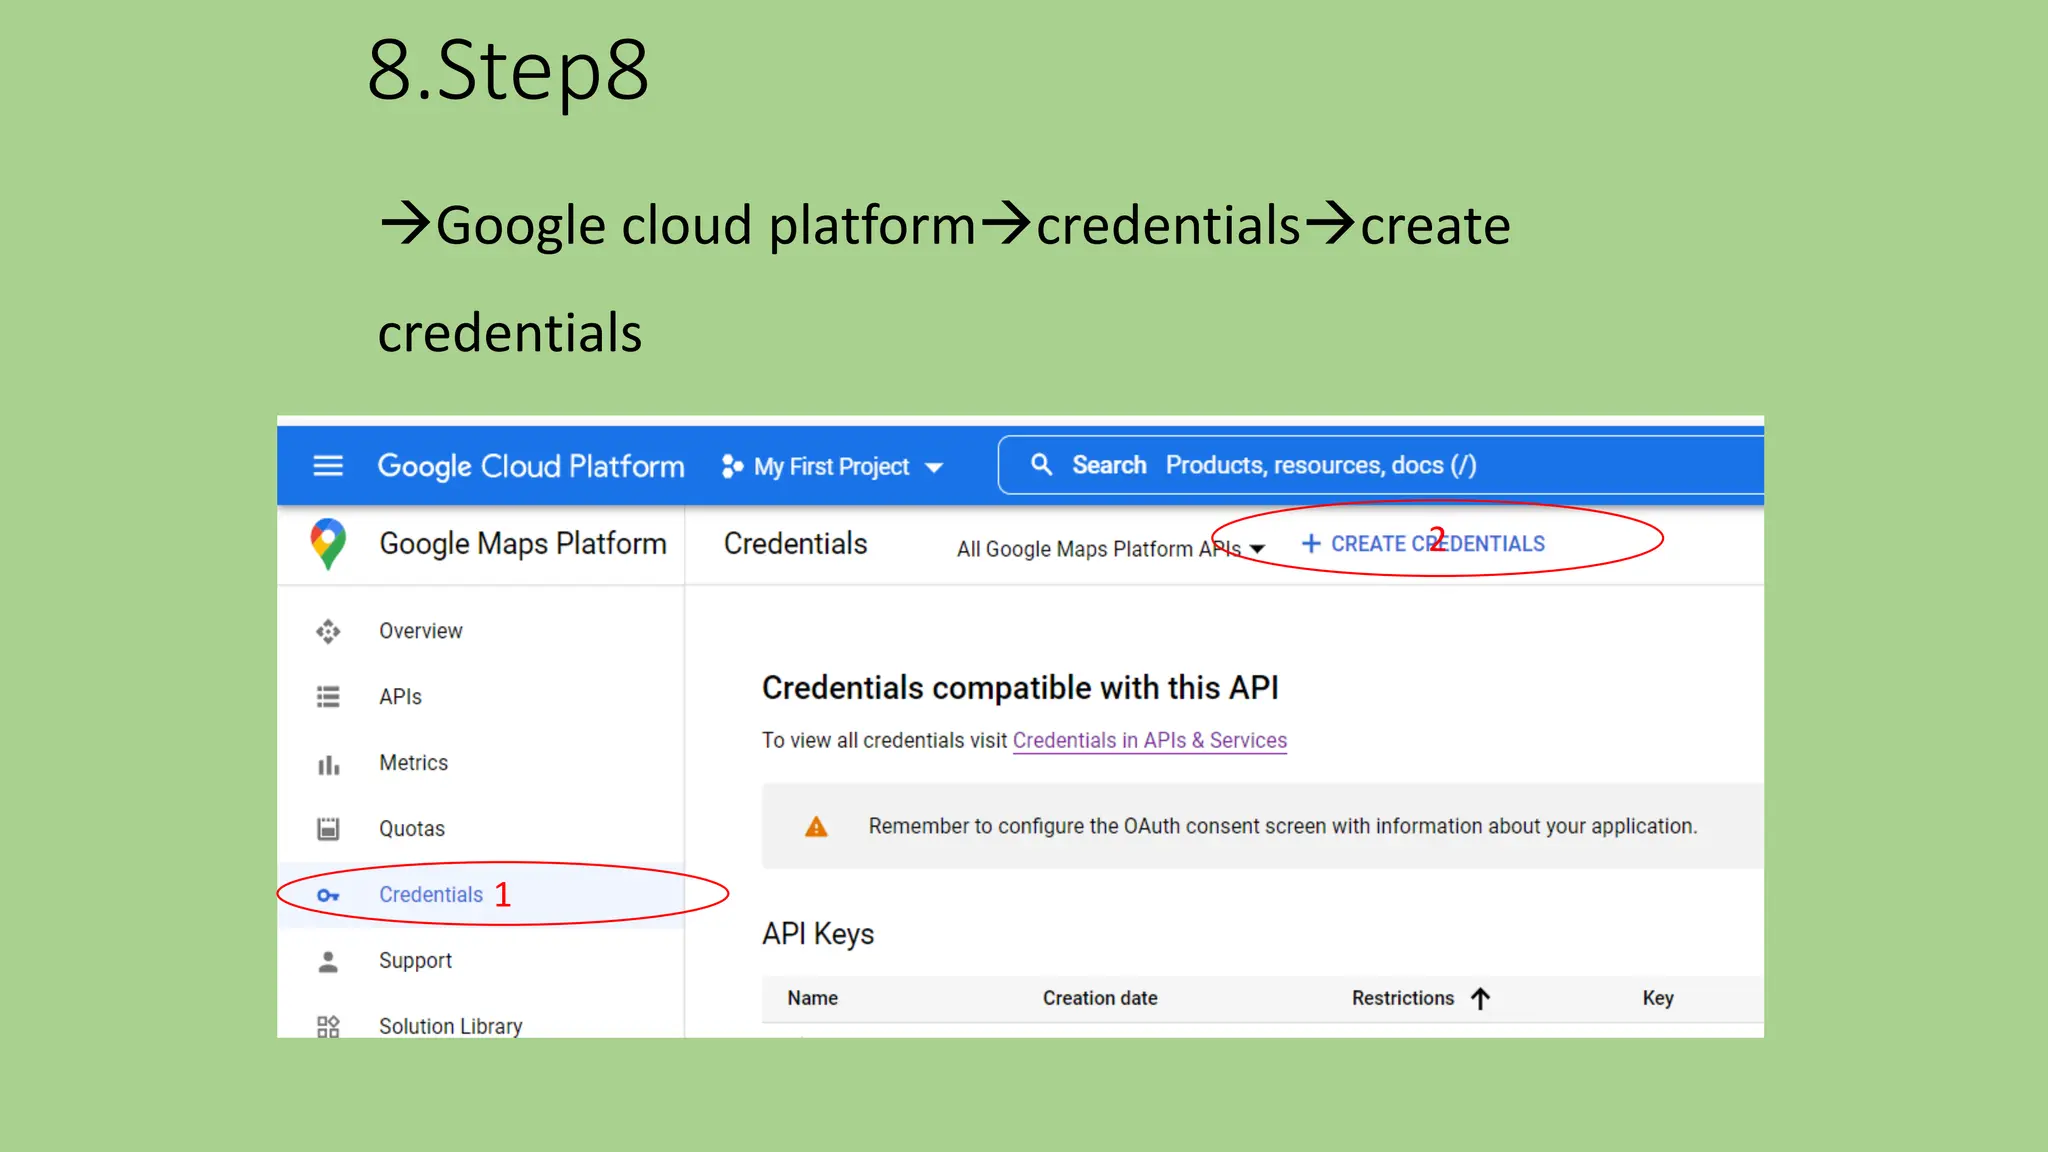Click the OAuth consent screen reminder text

1282,827
